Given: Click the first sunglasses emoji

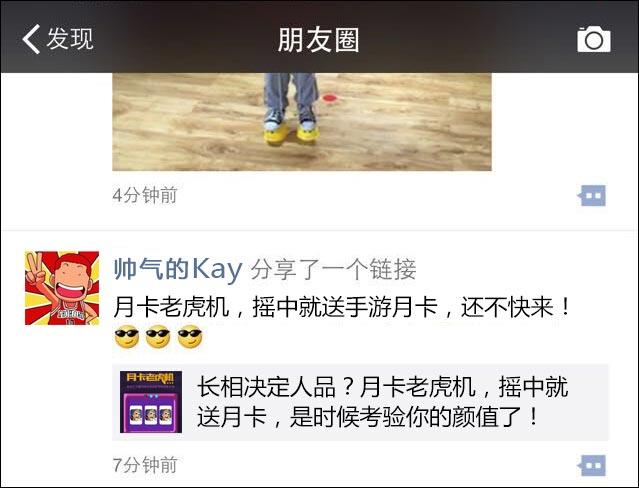Looking at the screenshot, I should coord(127,337).
